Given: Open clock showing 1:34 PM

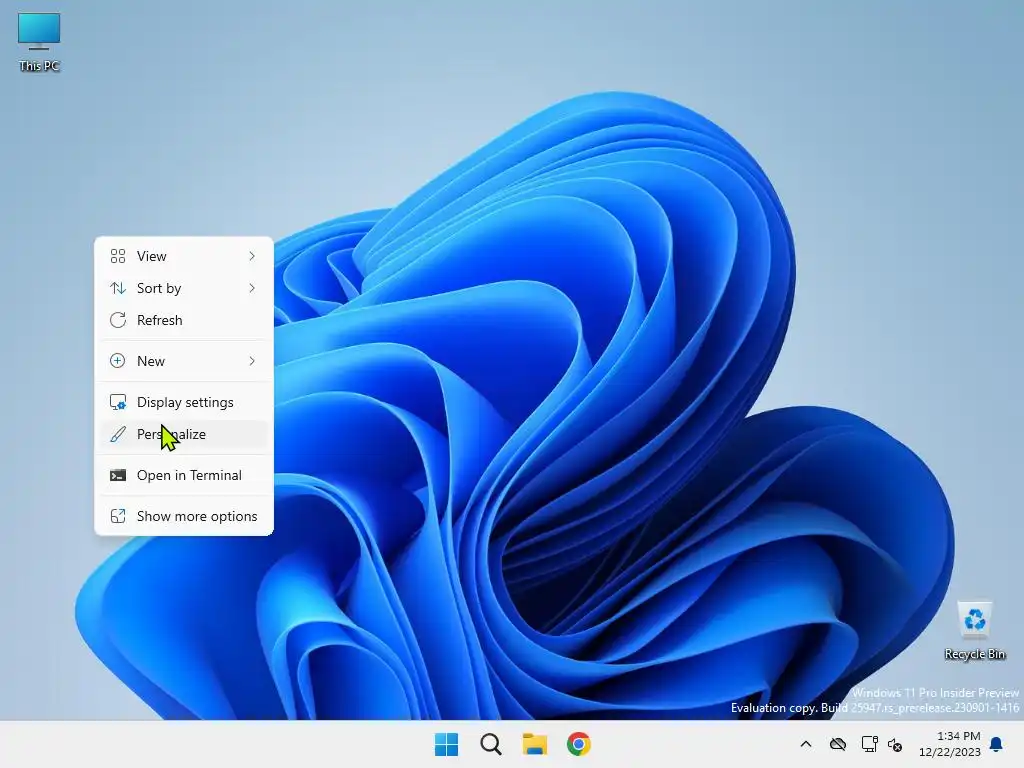Looking at the screenshot, I should pos(950,744).
